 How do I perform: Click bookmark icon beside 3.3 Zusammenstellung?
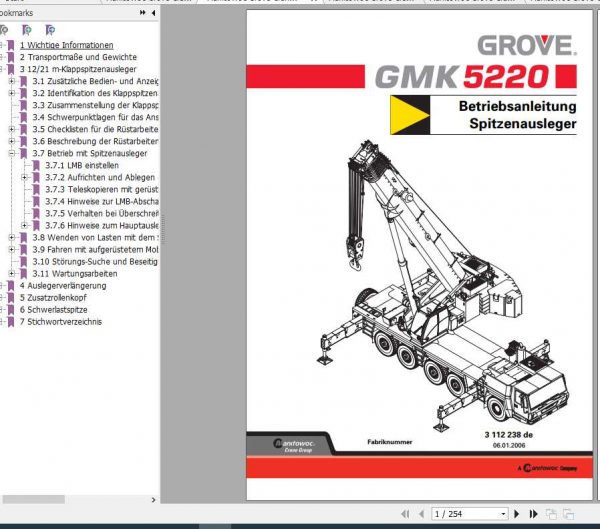(23, 105)
